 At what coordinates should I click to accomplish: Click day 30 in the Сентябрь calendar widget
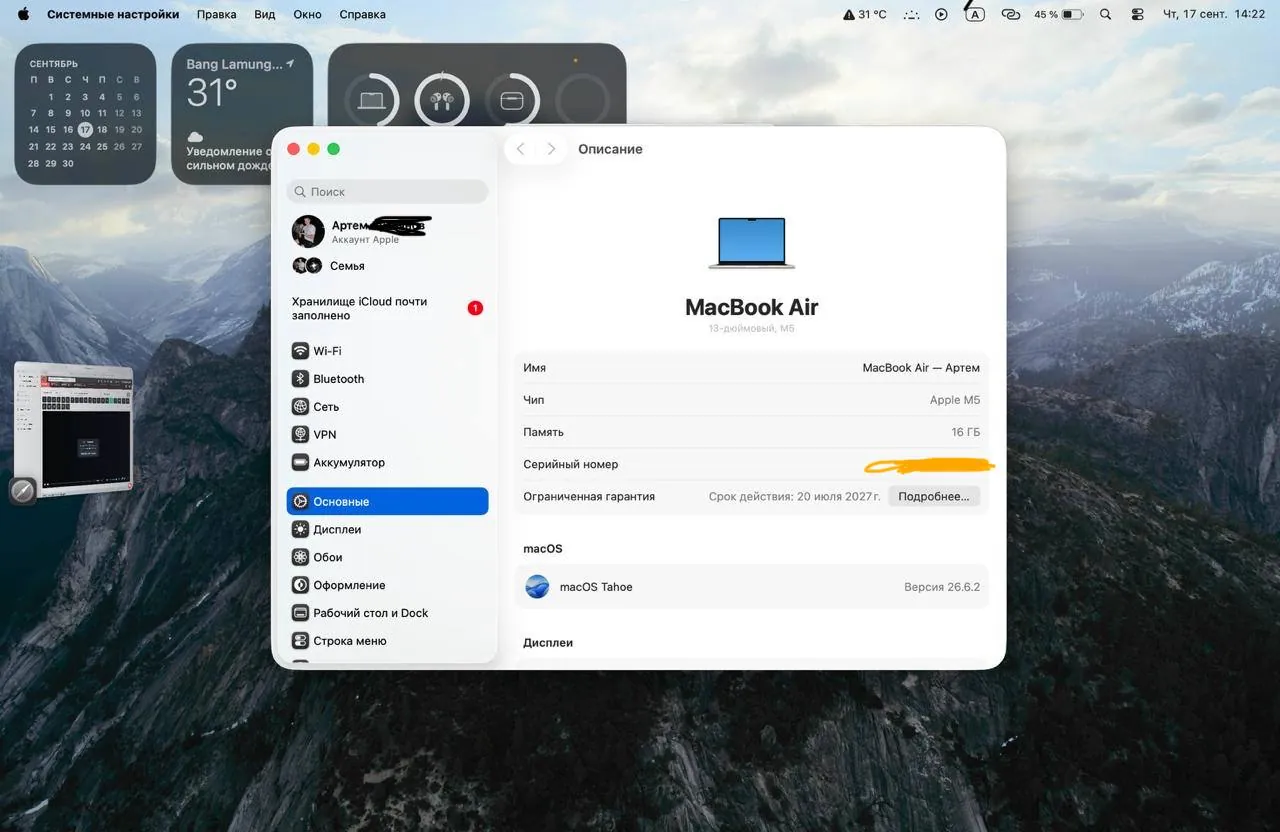click(x=68, y=163)
